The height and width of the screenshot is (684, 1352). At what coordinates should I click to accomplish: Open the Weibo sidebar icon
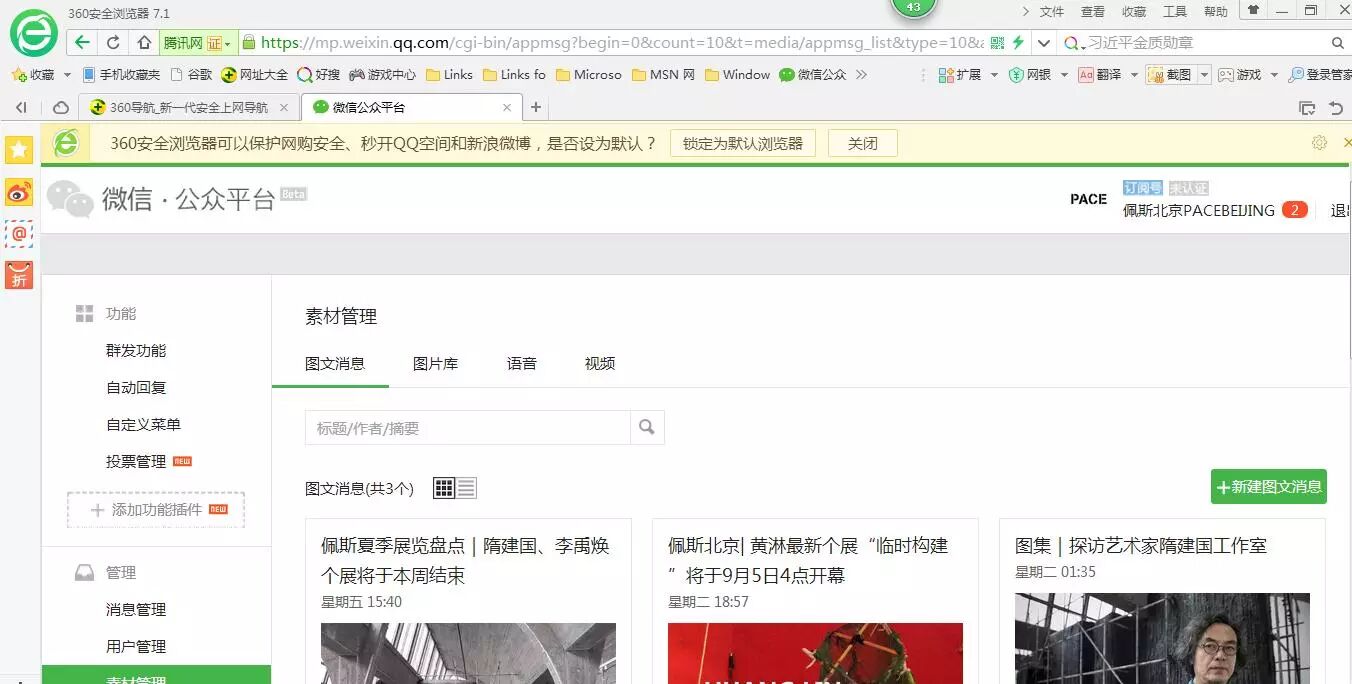point(19,192)
